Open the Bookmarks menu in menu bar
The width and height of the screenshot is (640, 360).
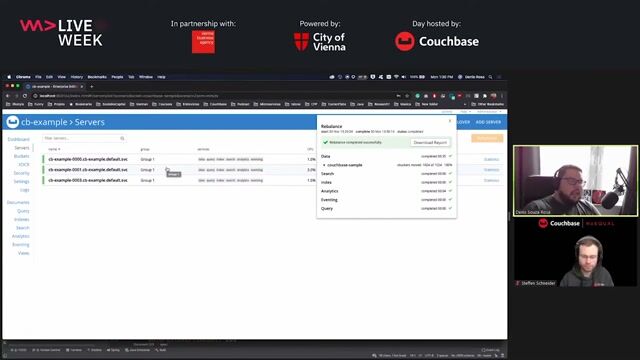97,77
